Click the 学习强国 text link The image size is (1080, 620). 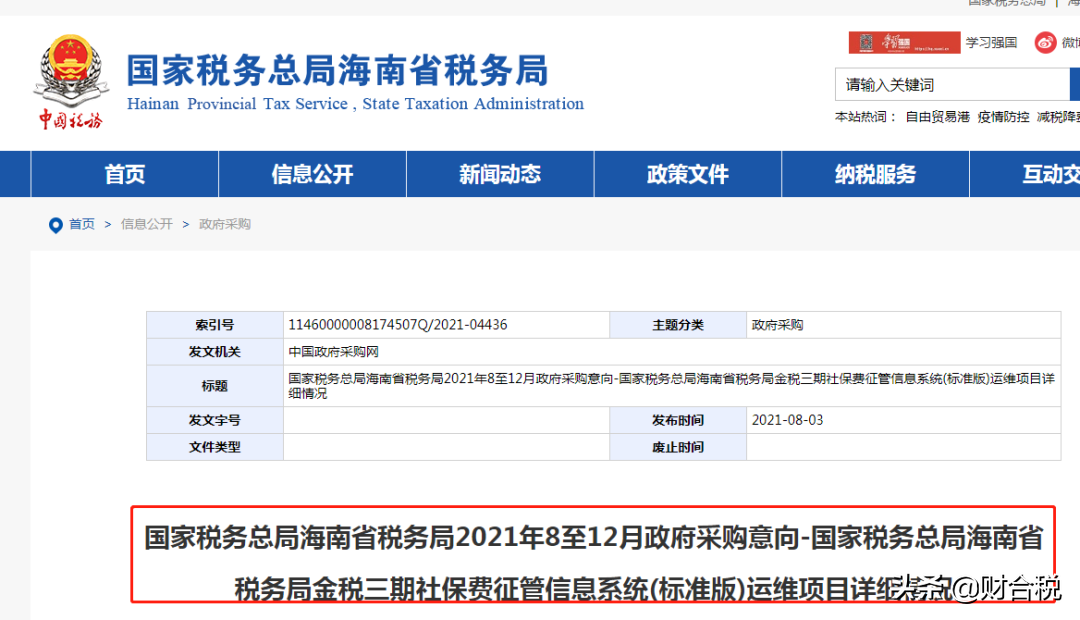pos(991,43)
